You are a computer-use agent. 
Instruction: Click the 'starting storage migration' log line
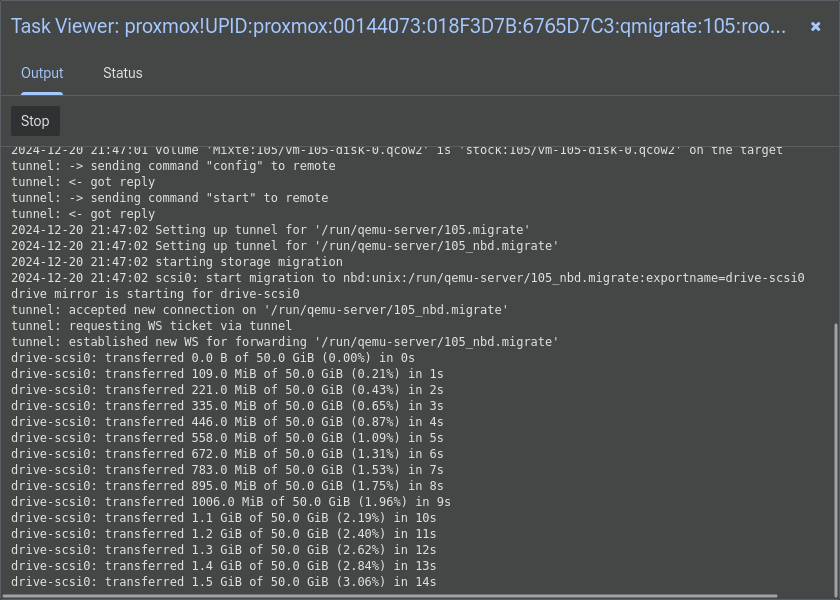(177, 262)
